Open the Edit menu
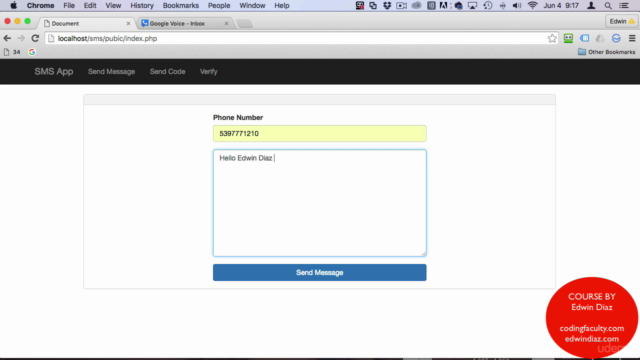Image resolution: width=640 pixels, height=360 pixels. coord(90,5)
